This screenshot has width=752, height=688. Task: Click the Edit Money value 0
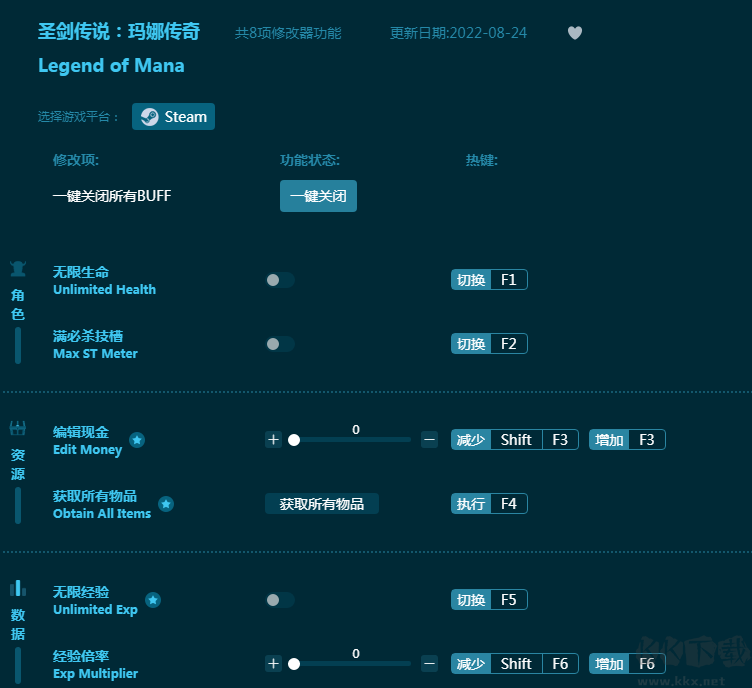[356, 430]
